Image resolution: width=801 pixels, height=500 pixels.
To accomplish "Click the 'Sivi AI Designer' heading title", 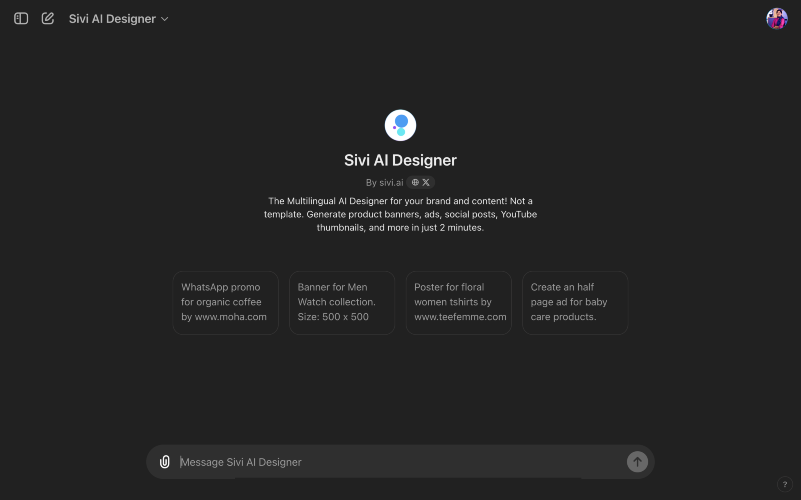I will point(400,160).
